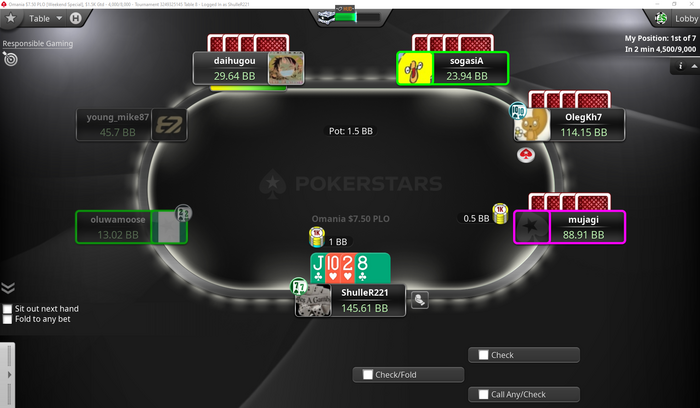Click the chat bubble icon near ShulleR221
This screenshot has width=700, height=408.
point(420,300)
